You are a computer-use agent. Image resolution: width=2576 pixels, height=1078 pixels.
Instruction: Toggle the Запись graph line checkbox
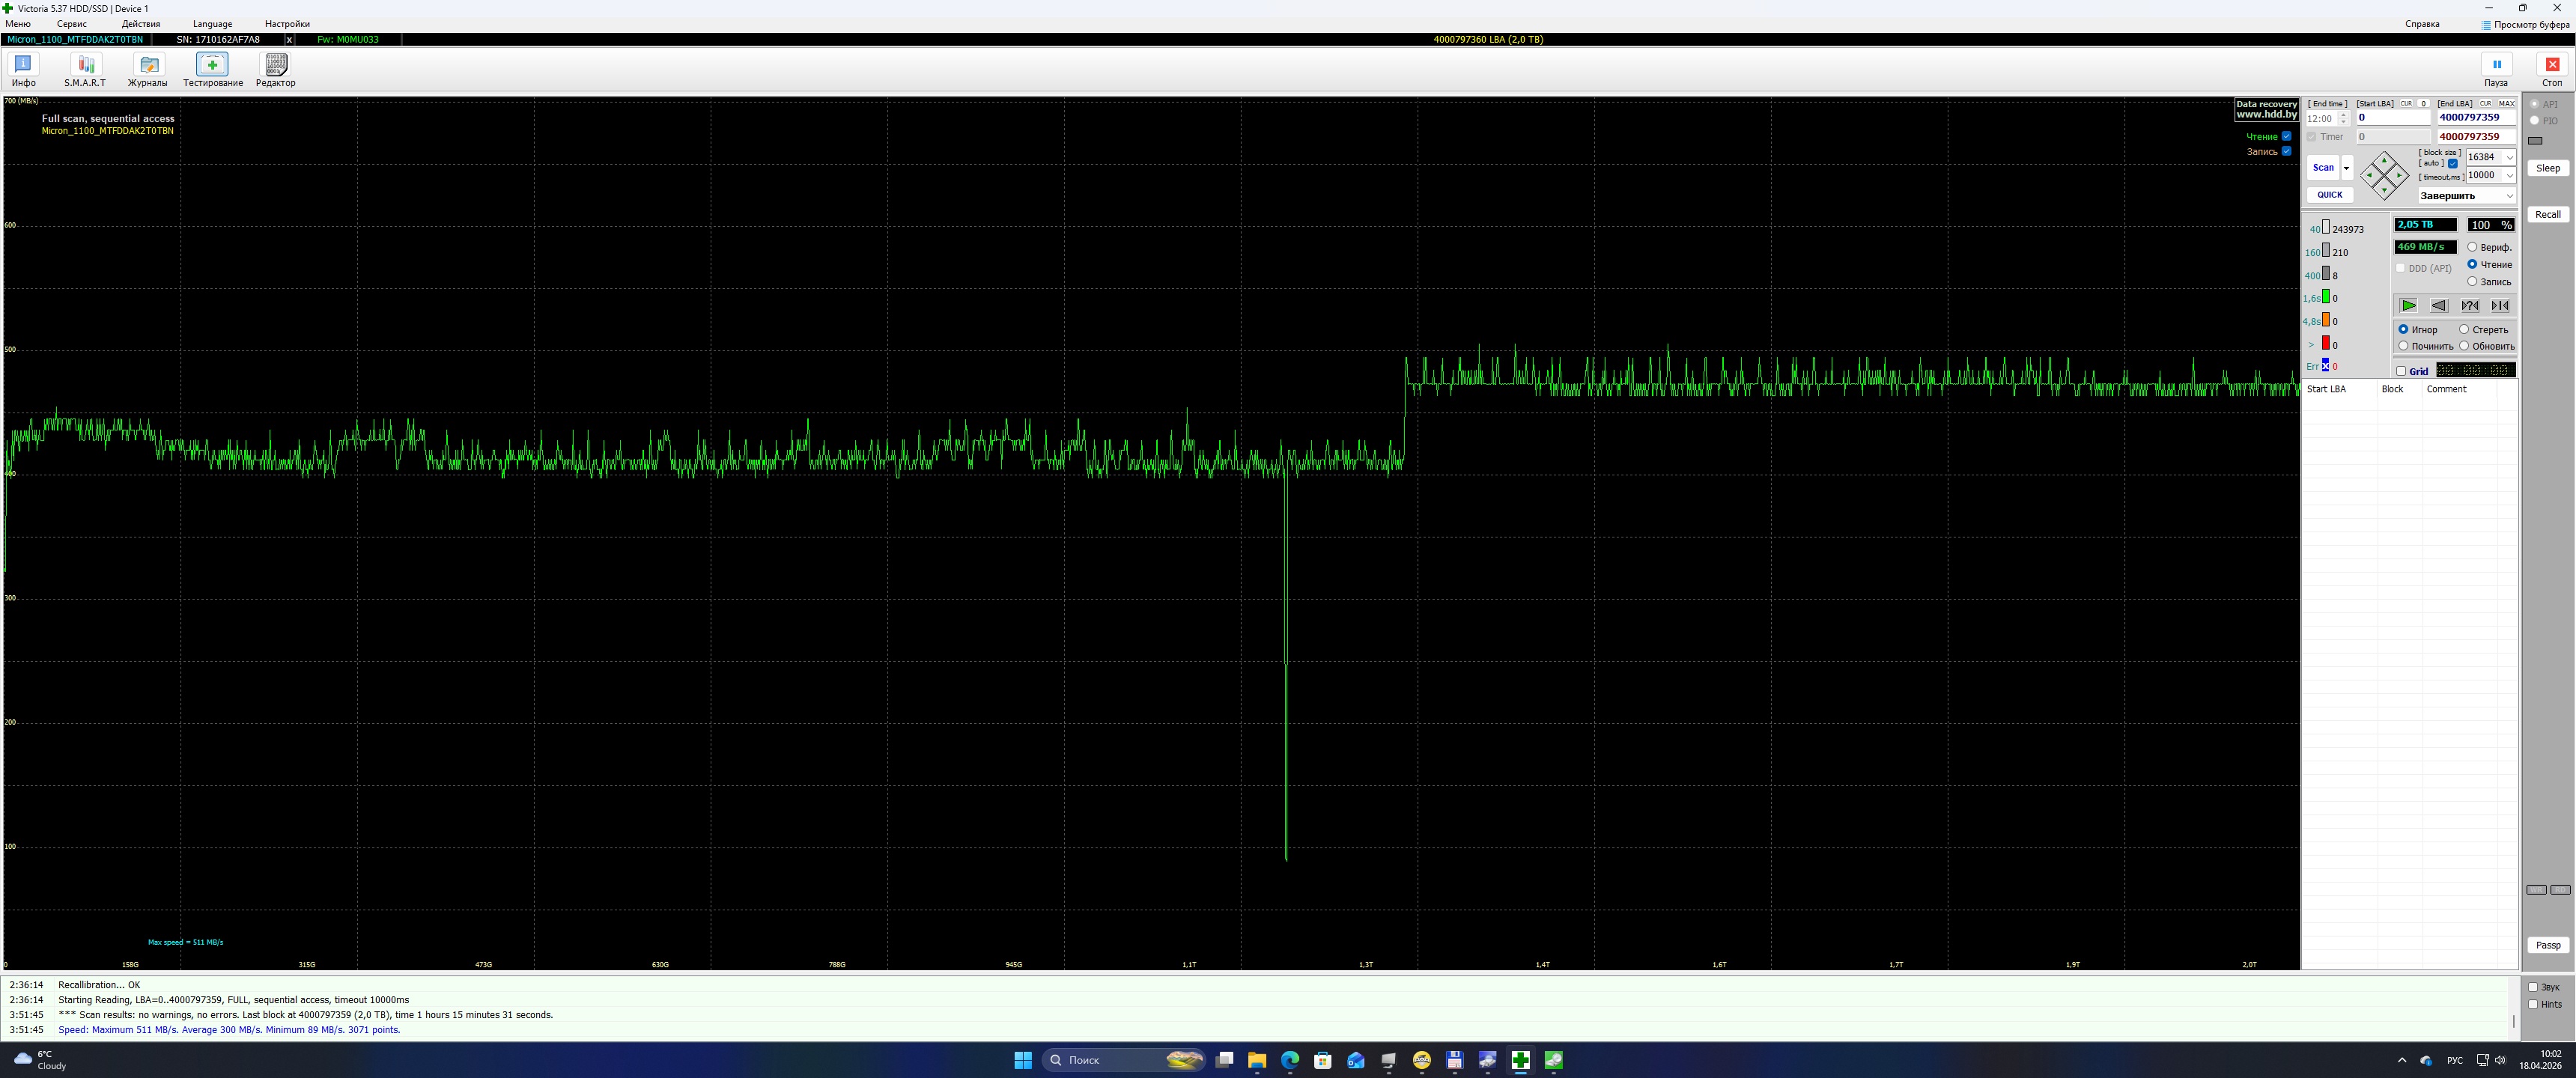[x=2286, y=151]
